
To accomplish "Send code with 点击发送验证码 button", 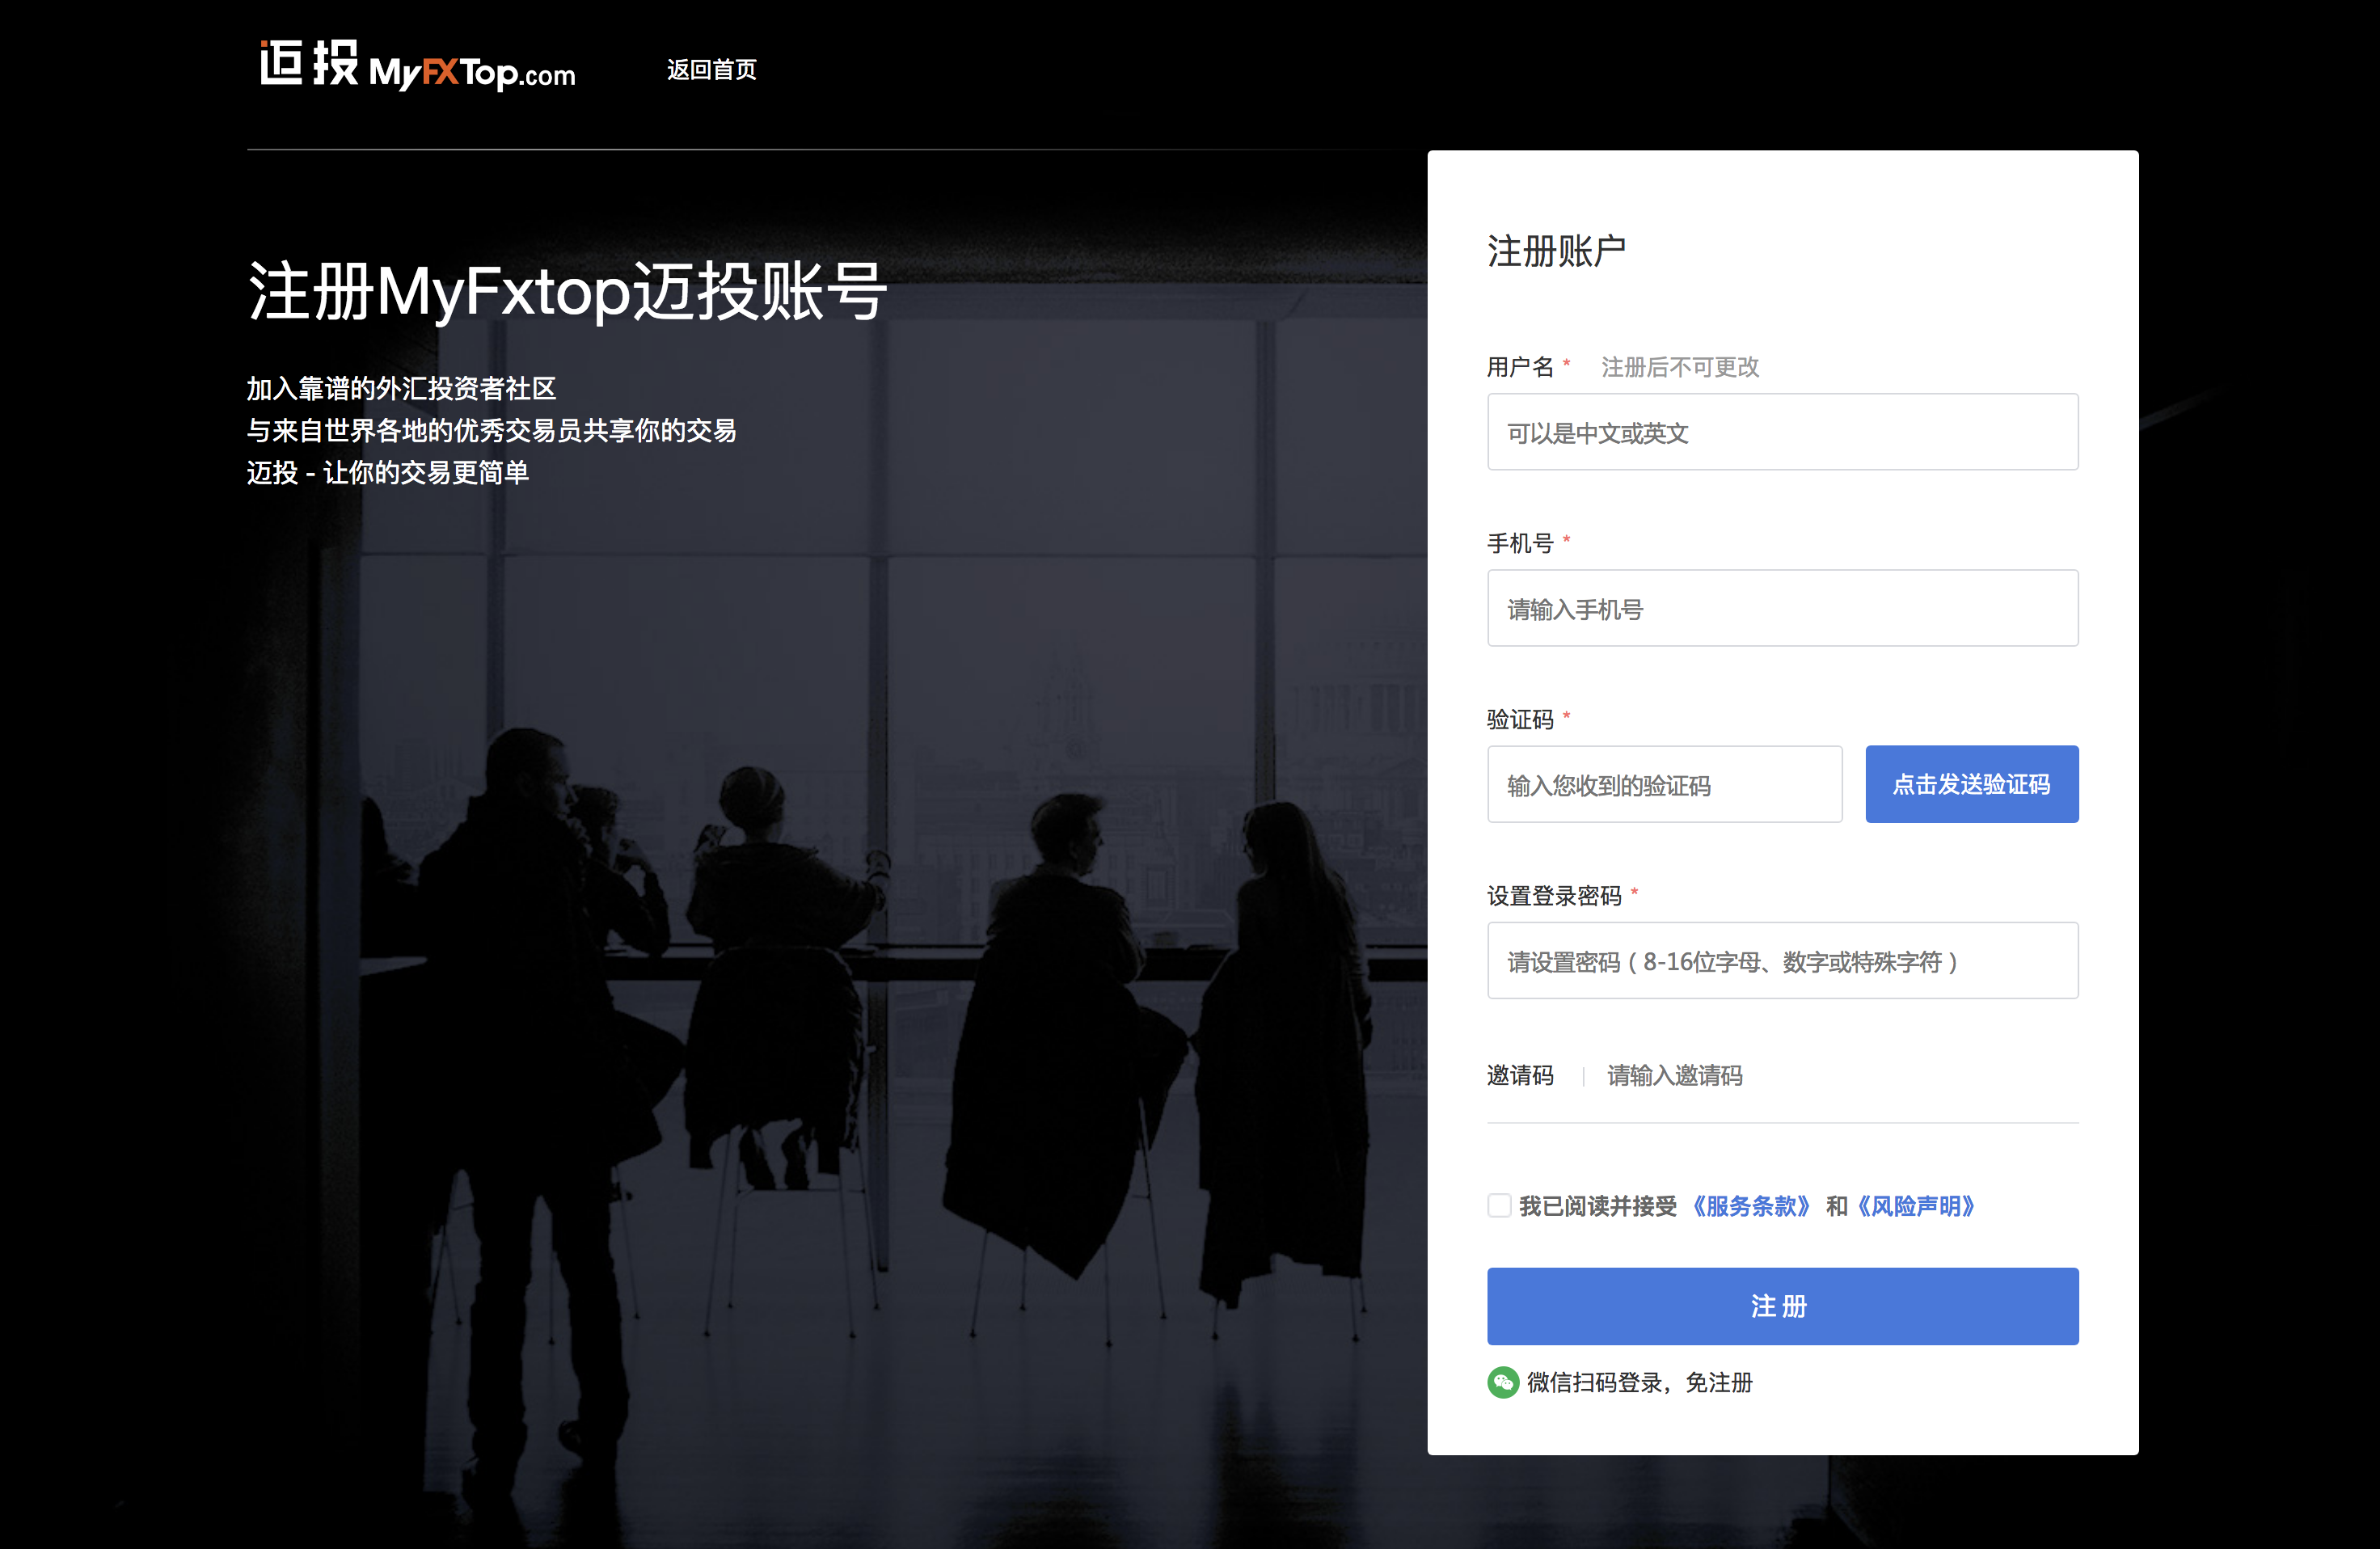I will point(1971,784).
